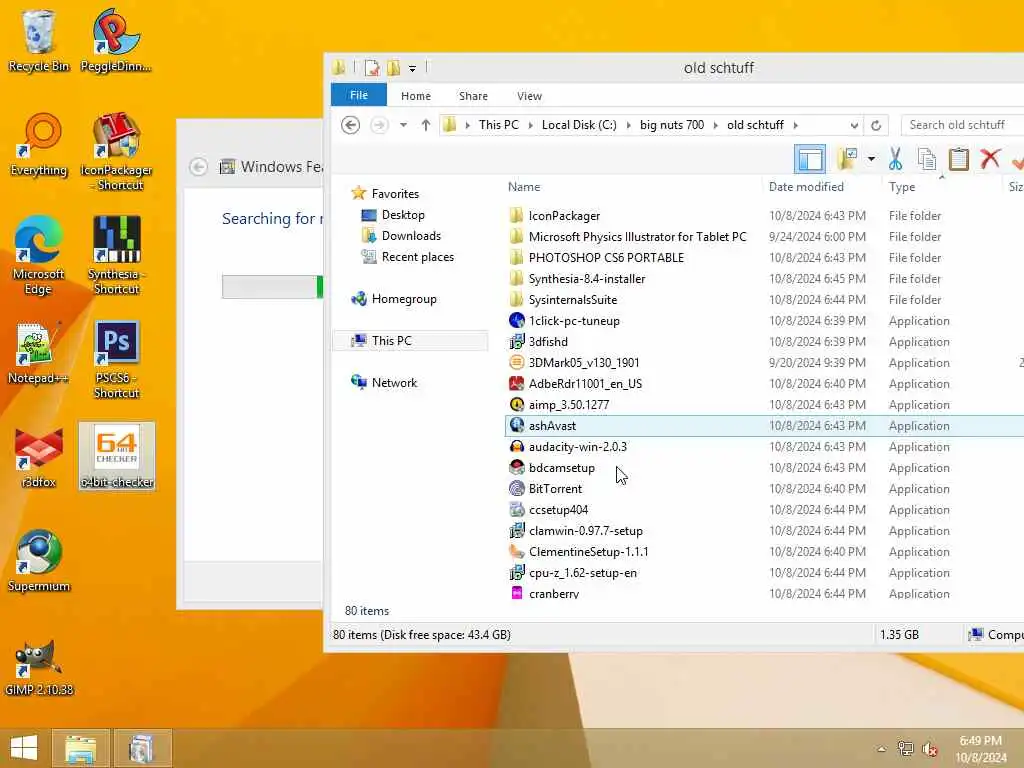Toggle the preview pane layout icon
Viewport: 1024px width, 768px height.
coord(810,159)
